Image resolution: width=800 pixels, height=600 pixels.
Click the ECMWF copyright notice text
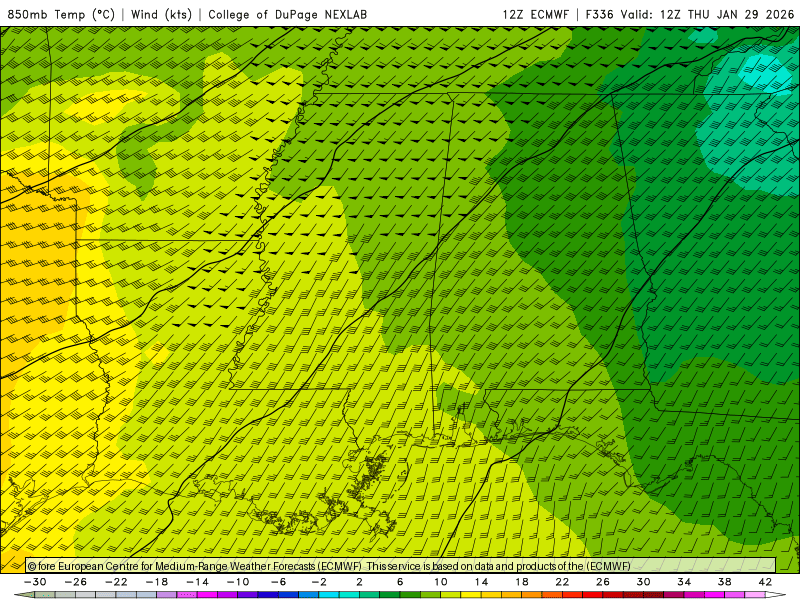(x=329, y=566)
